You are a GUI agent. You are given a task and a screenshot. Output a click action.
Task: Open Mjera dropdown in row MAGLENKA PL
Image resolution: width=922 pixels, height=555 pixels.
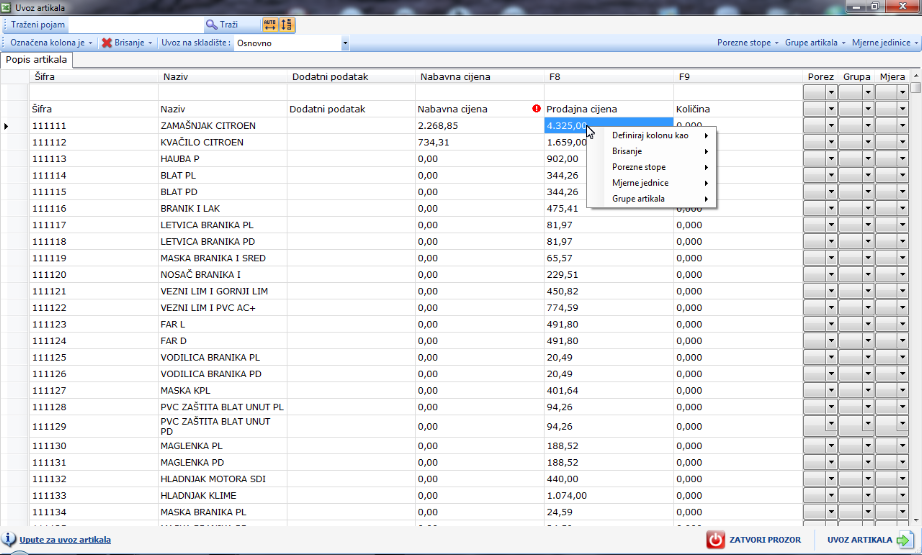click(903, 446)
